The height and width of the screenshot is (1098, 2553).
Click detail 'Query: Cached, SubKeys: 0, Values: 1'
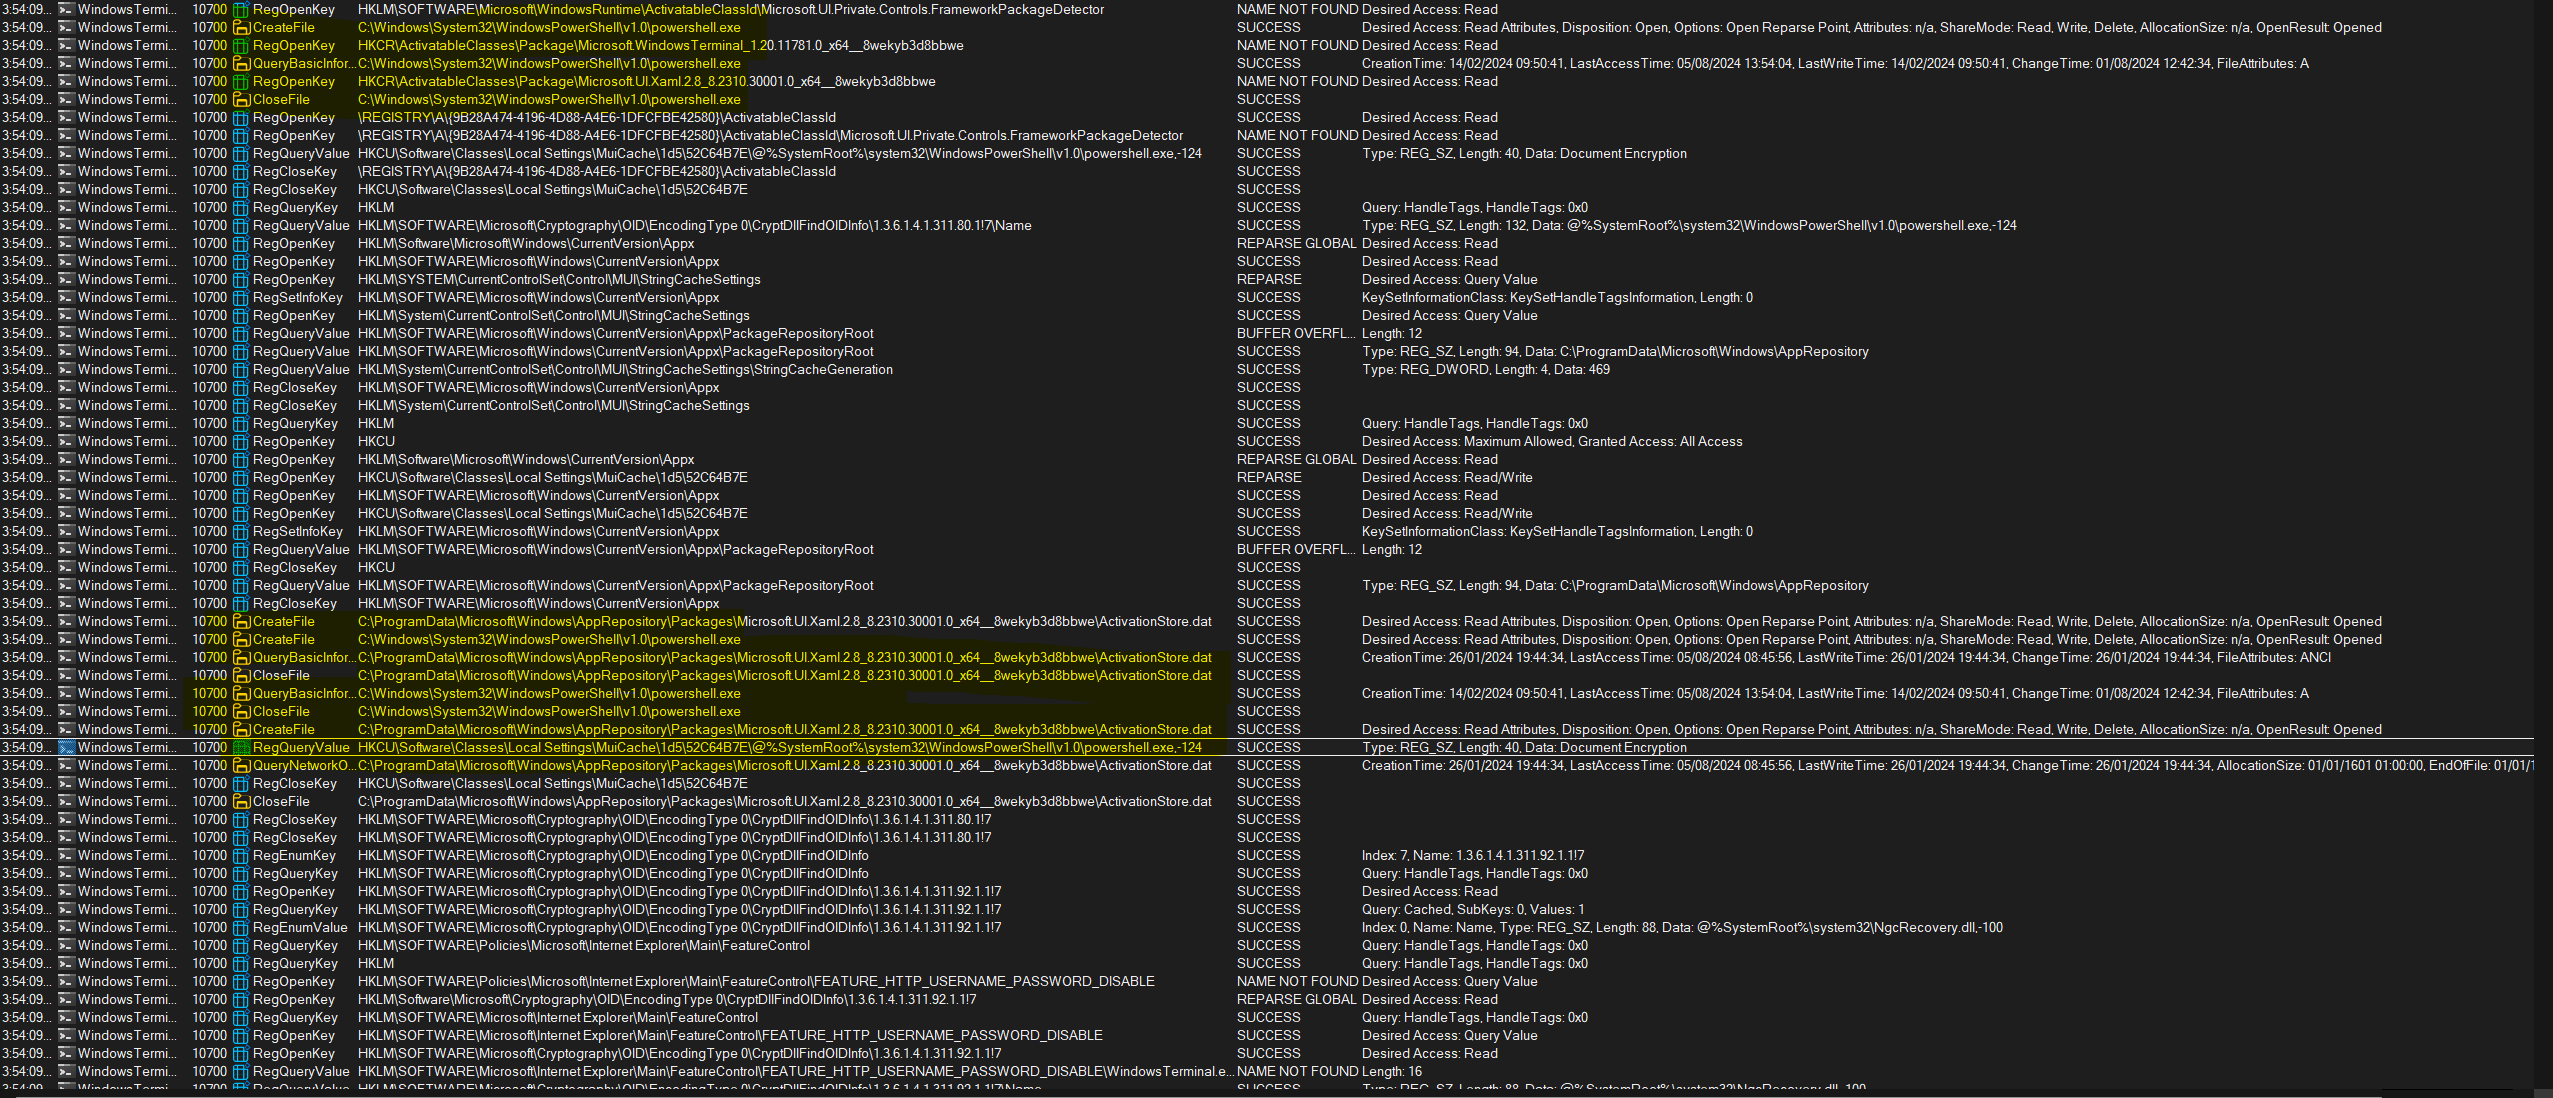click(x=1473, y=909)
